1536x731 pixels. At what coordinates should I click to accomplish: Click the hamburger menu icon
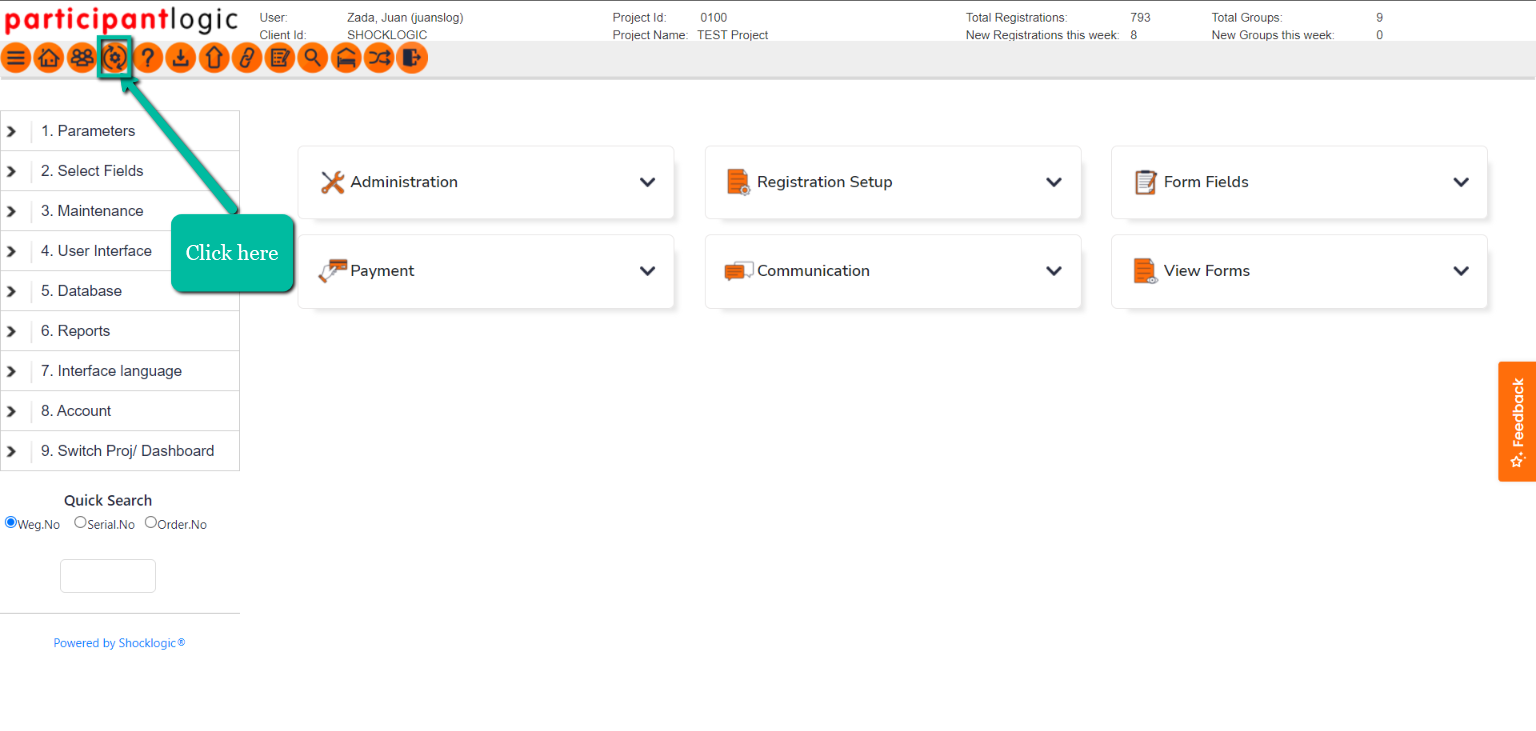(16, 58)
